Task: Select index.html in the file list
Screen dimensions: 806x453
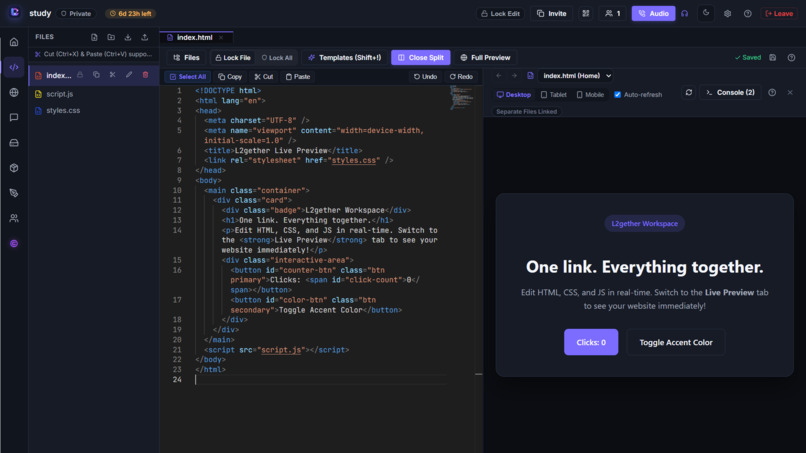Action: pos(59,75)
